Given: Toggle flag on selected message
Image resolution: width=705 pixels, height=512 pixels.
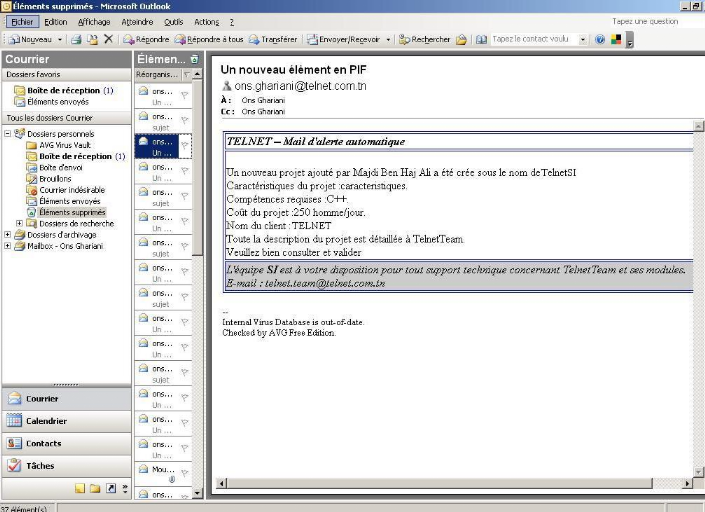Looking at the screenshot, I should click(184, 145).
